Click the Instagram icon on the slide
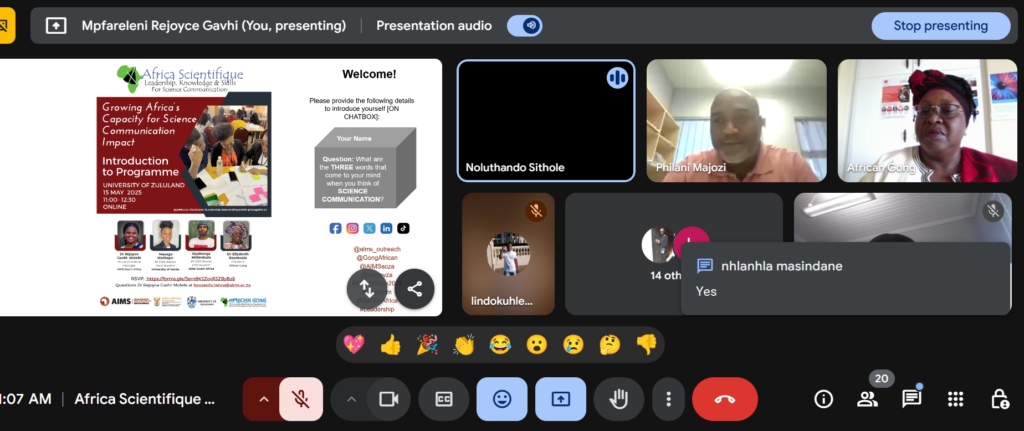The image size is (1024, 431). point(353,229)
